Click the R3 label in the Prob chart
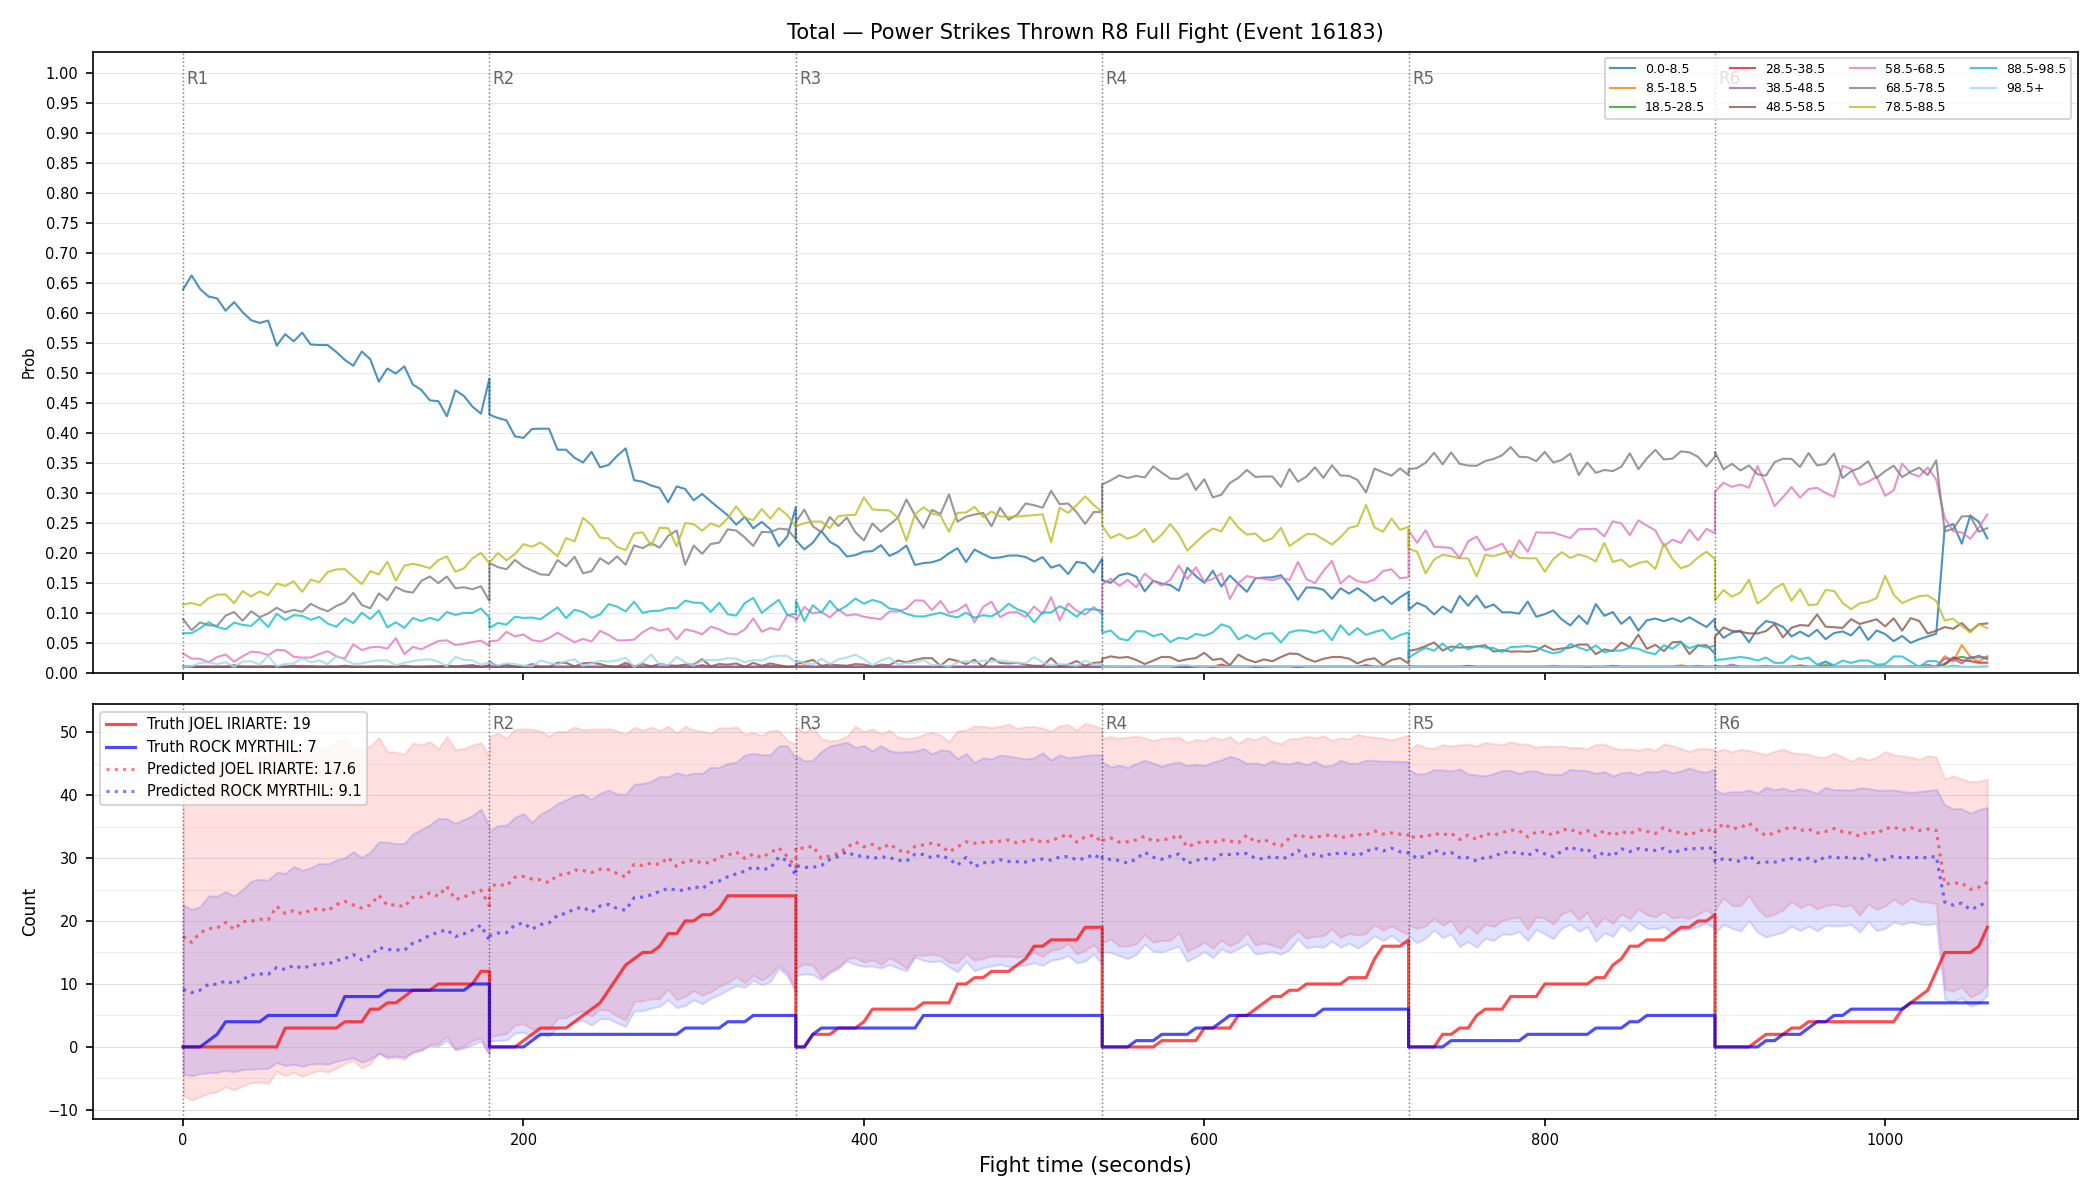2100x1200 pixels. coord(810,78)
